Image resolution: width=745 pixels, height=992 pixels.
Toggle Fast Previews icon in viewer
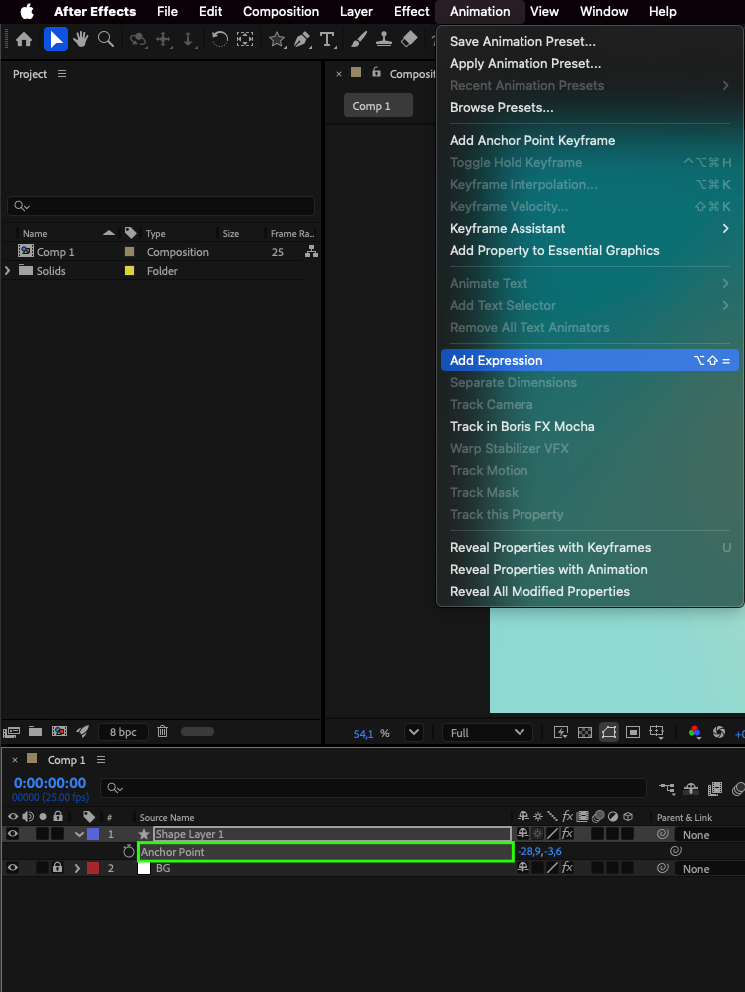(x=561, y=732)
